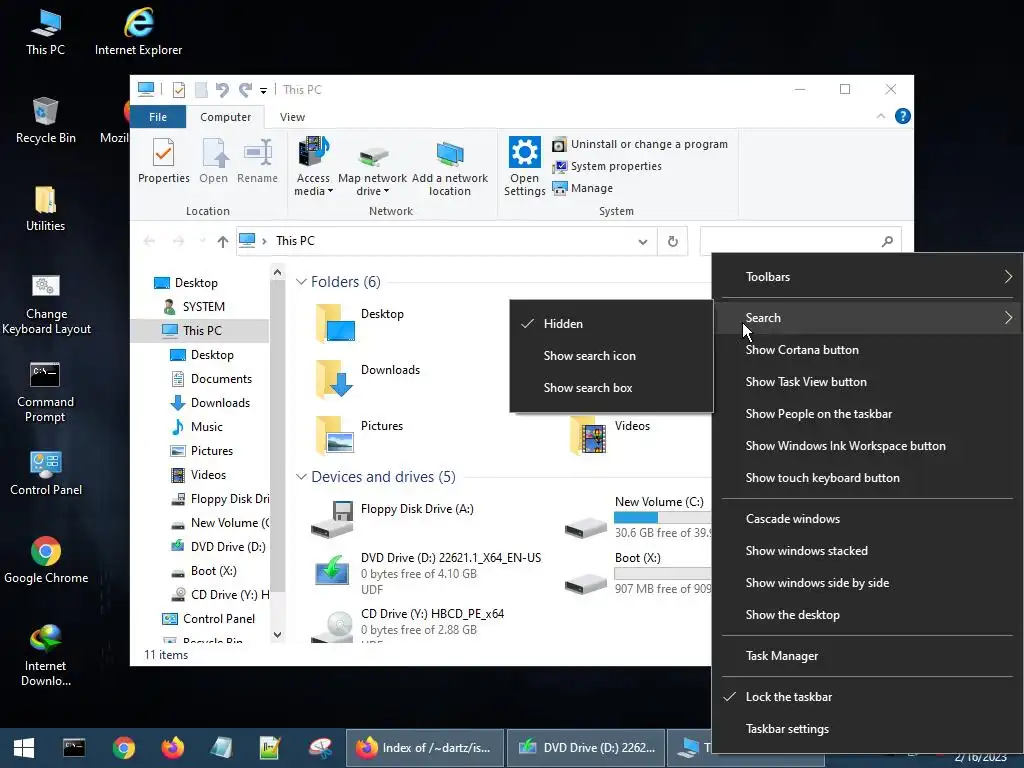Collapse Devices and drives (5) group
The height and width of the screenshot is (768, 1024).
[301, 477]
